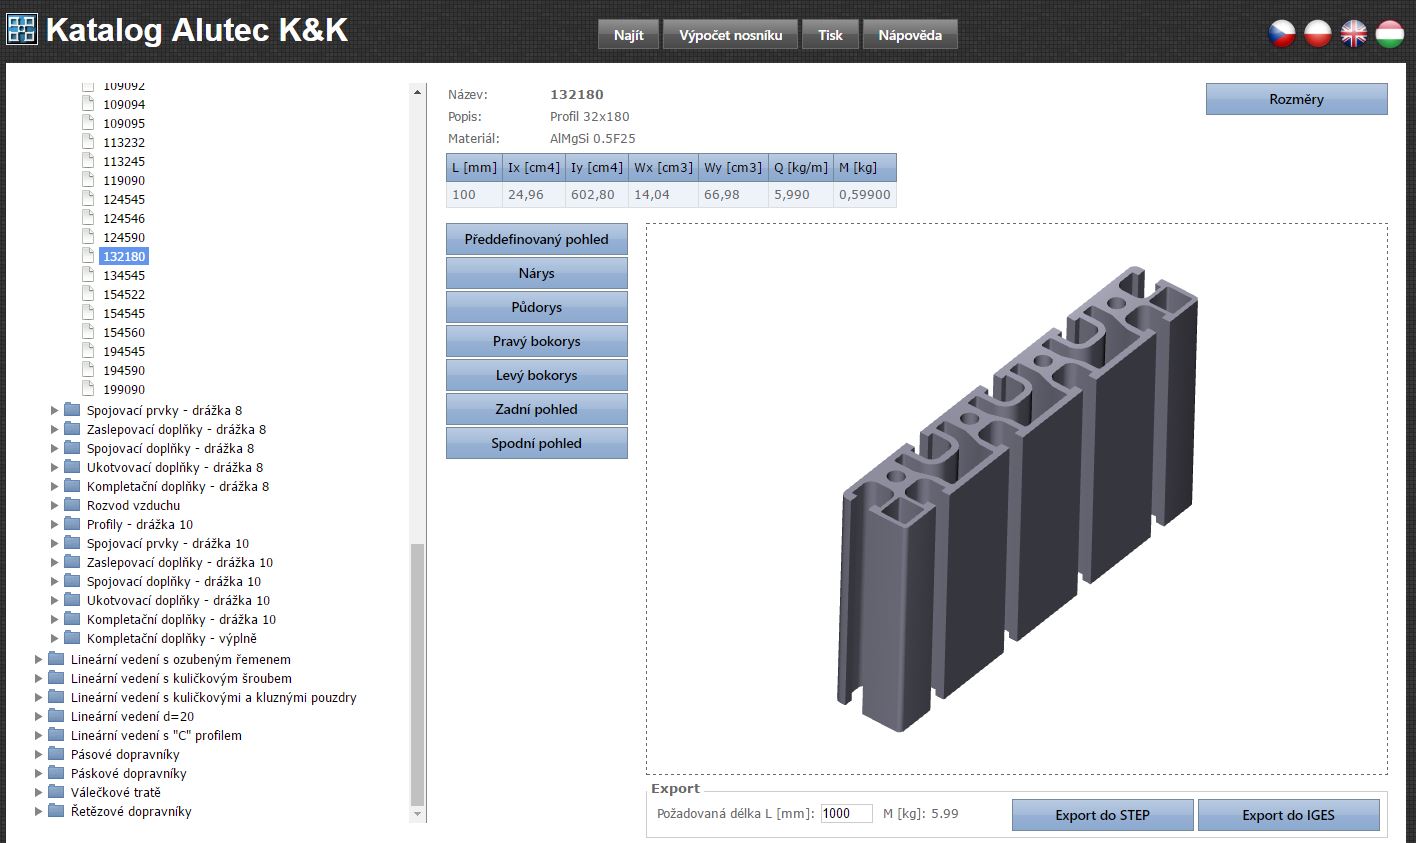Click the Alutec catalog logo icon

pos(22,30)
